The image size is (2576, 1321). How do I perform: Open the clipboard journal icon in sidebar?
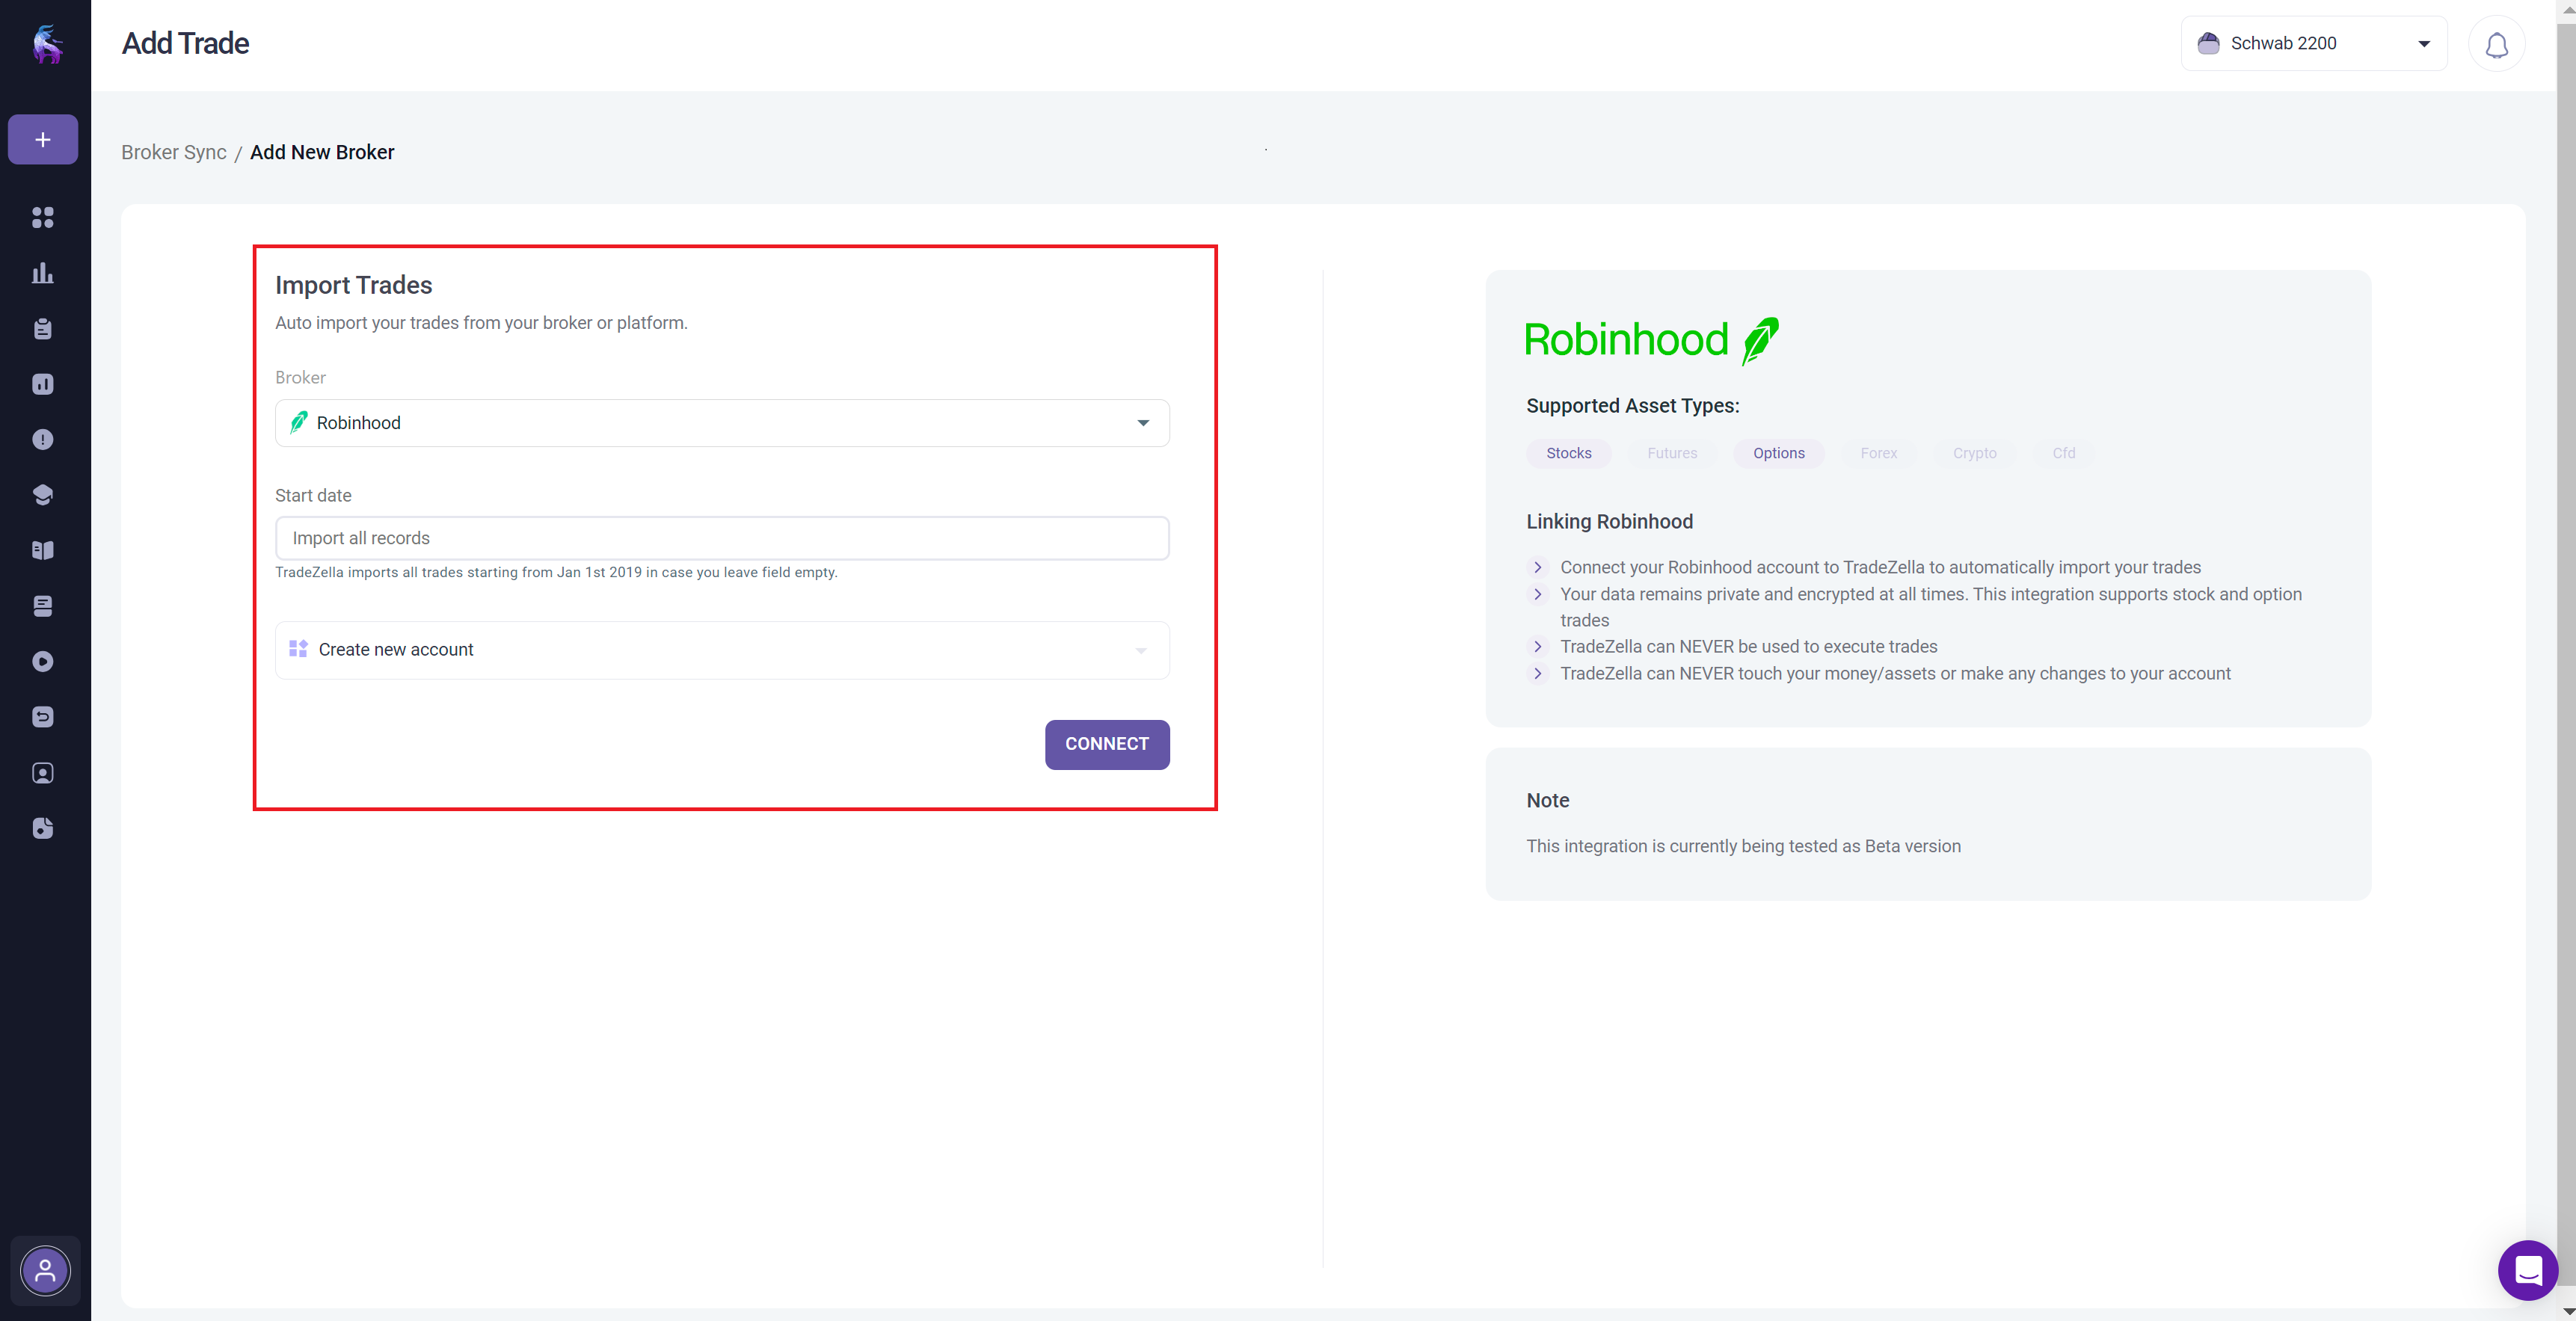pyautogui.click(x=43, y=329)
